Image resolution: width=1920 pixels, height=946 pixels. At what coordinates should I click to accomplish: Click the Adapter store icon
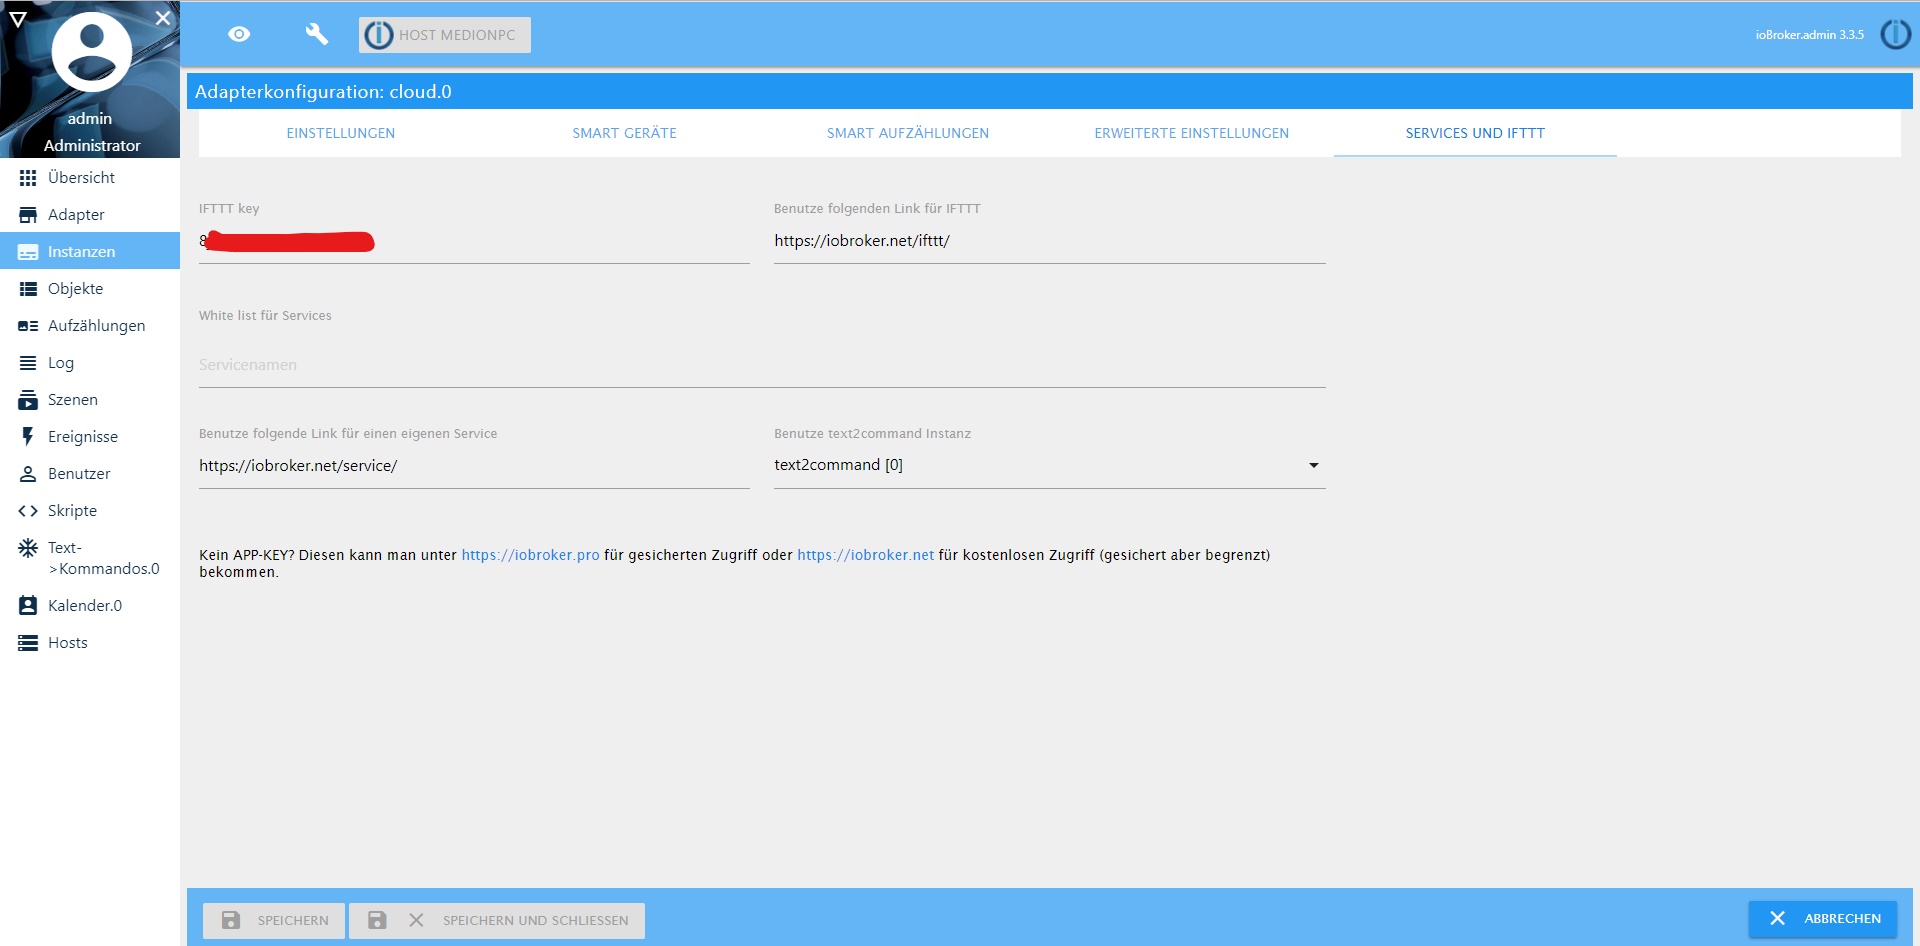(28, 215)
